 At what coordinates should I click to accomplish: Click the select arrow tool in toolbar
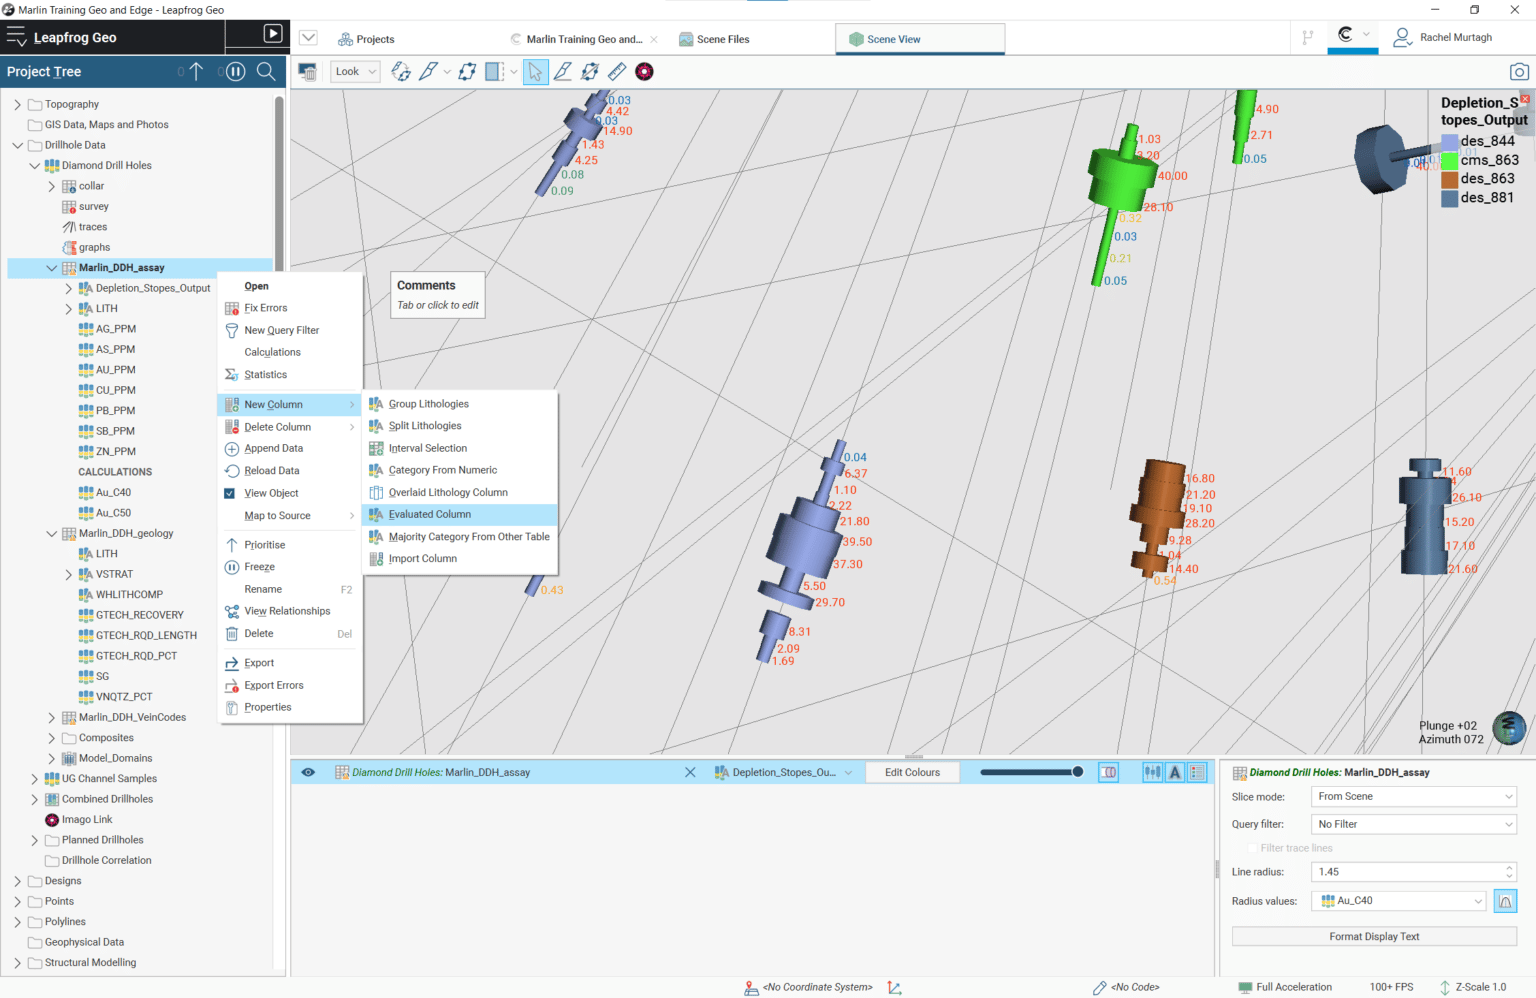535,72
